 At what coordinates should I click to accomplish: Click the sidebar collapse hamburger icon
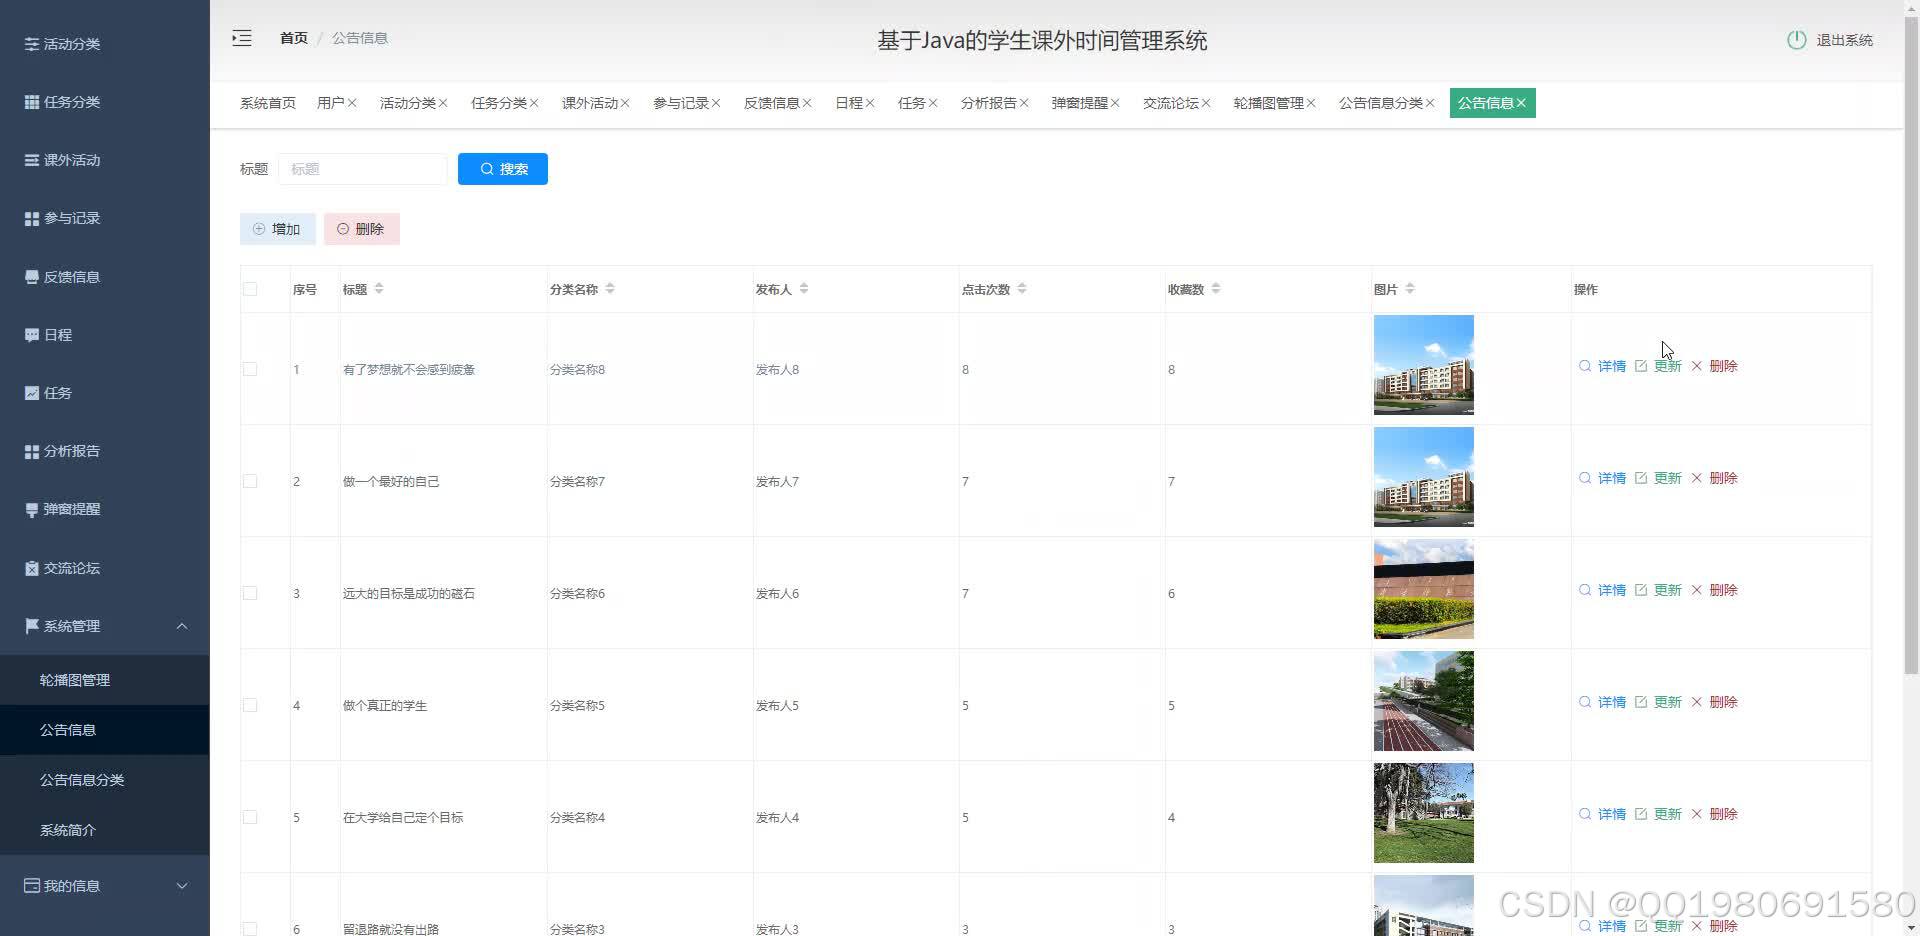click(x=241, y=37)
